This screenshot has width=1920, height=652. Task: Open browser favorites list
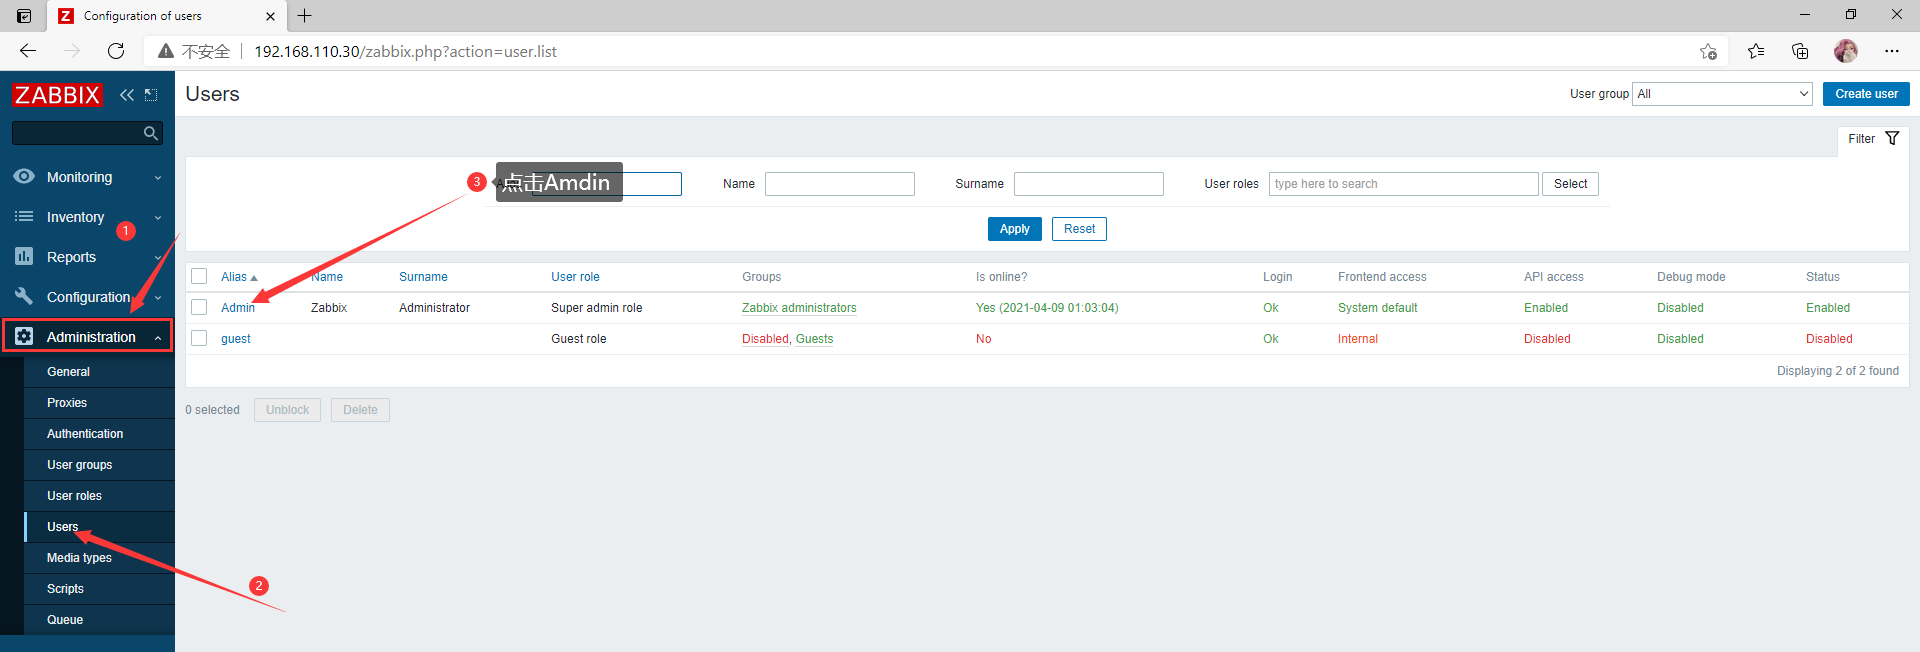point(1756,51)
